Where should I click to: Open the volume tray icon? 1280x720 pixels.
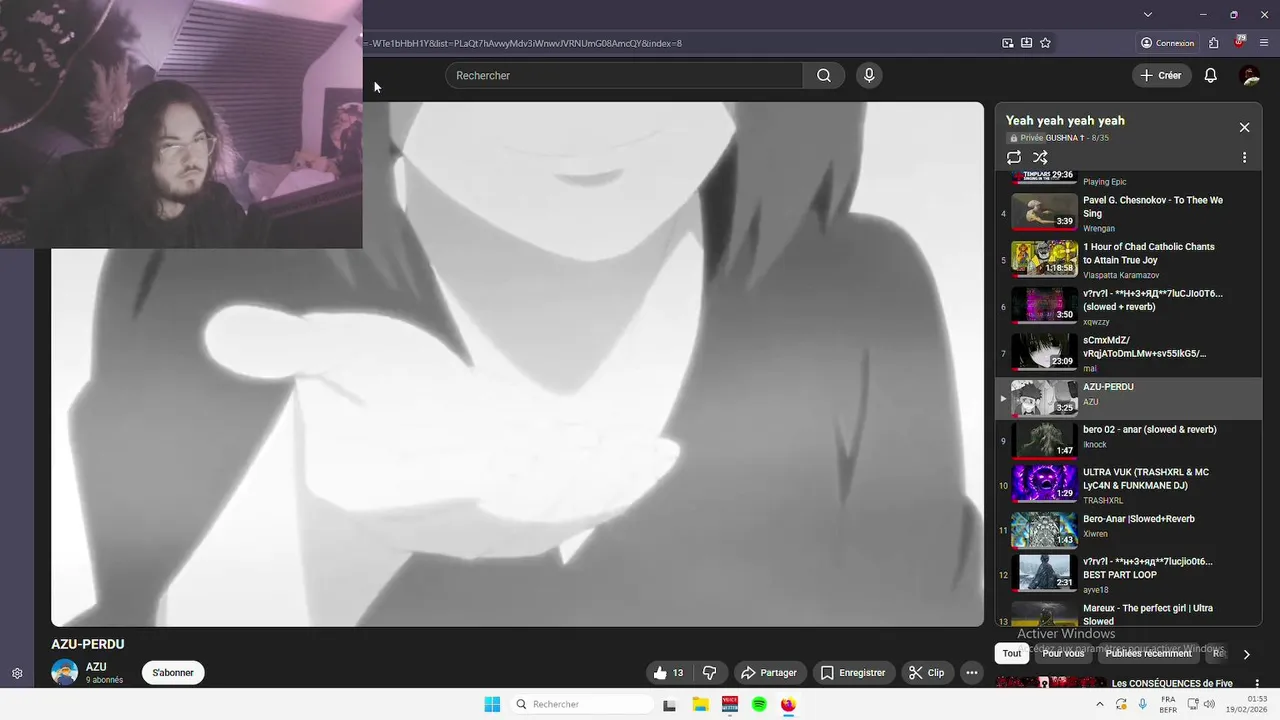[1209, 704]
